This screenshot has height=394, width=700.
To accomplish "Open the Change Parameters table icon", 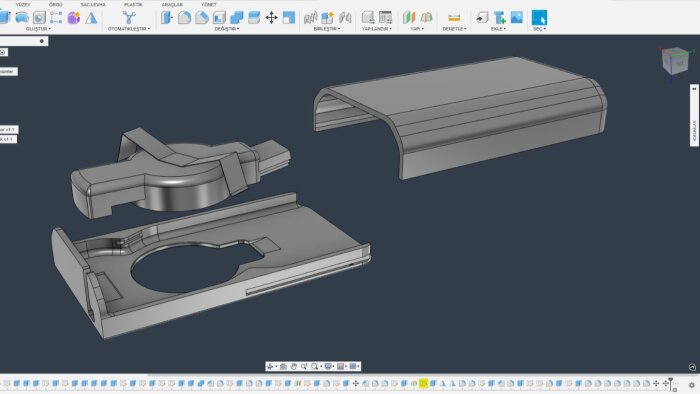I will pyautogui.click(x=385, y=17).
